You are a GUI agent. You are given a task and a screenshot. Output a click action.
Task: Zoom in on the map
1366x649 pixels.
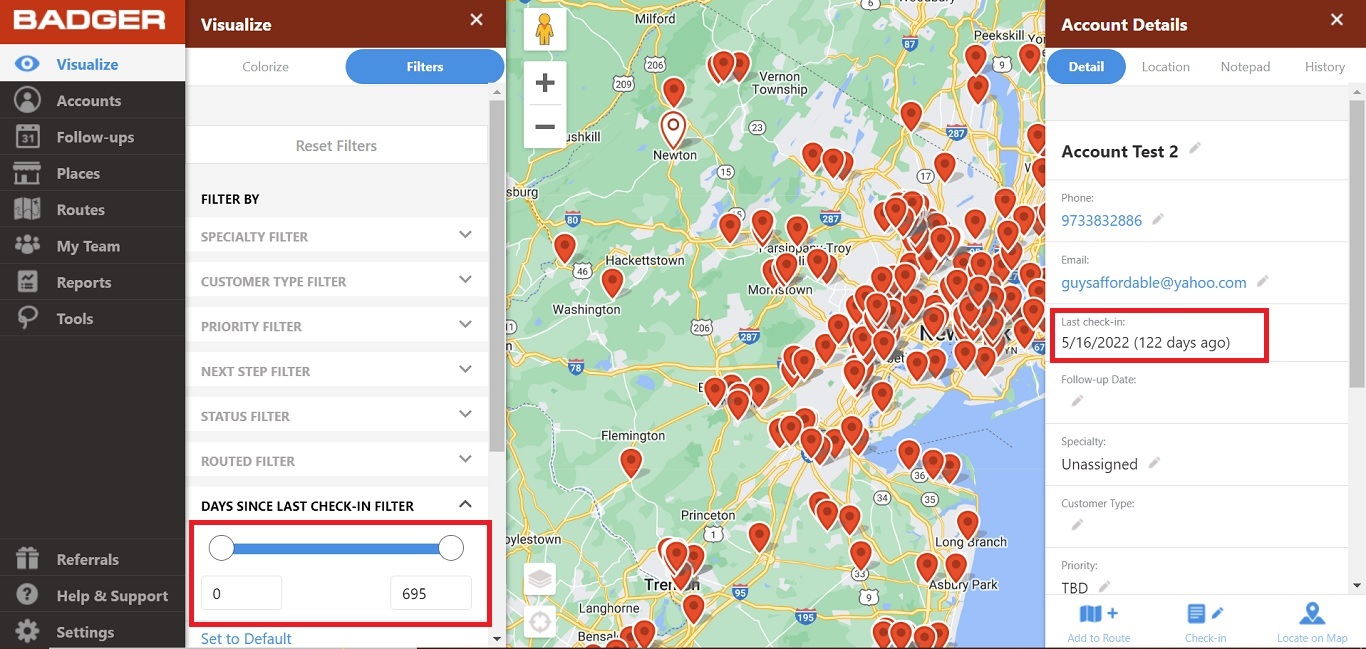(545, 83)
